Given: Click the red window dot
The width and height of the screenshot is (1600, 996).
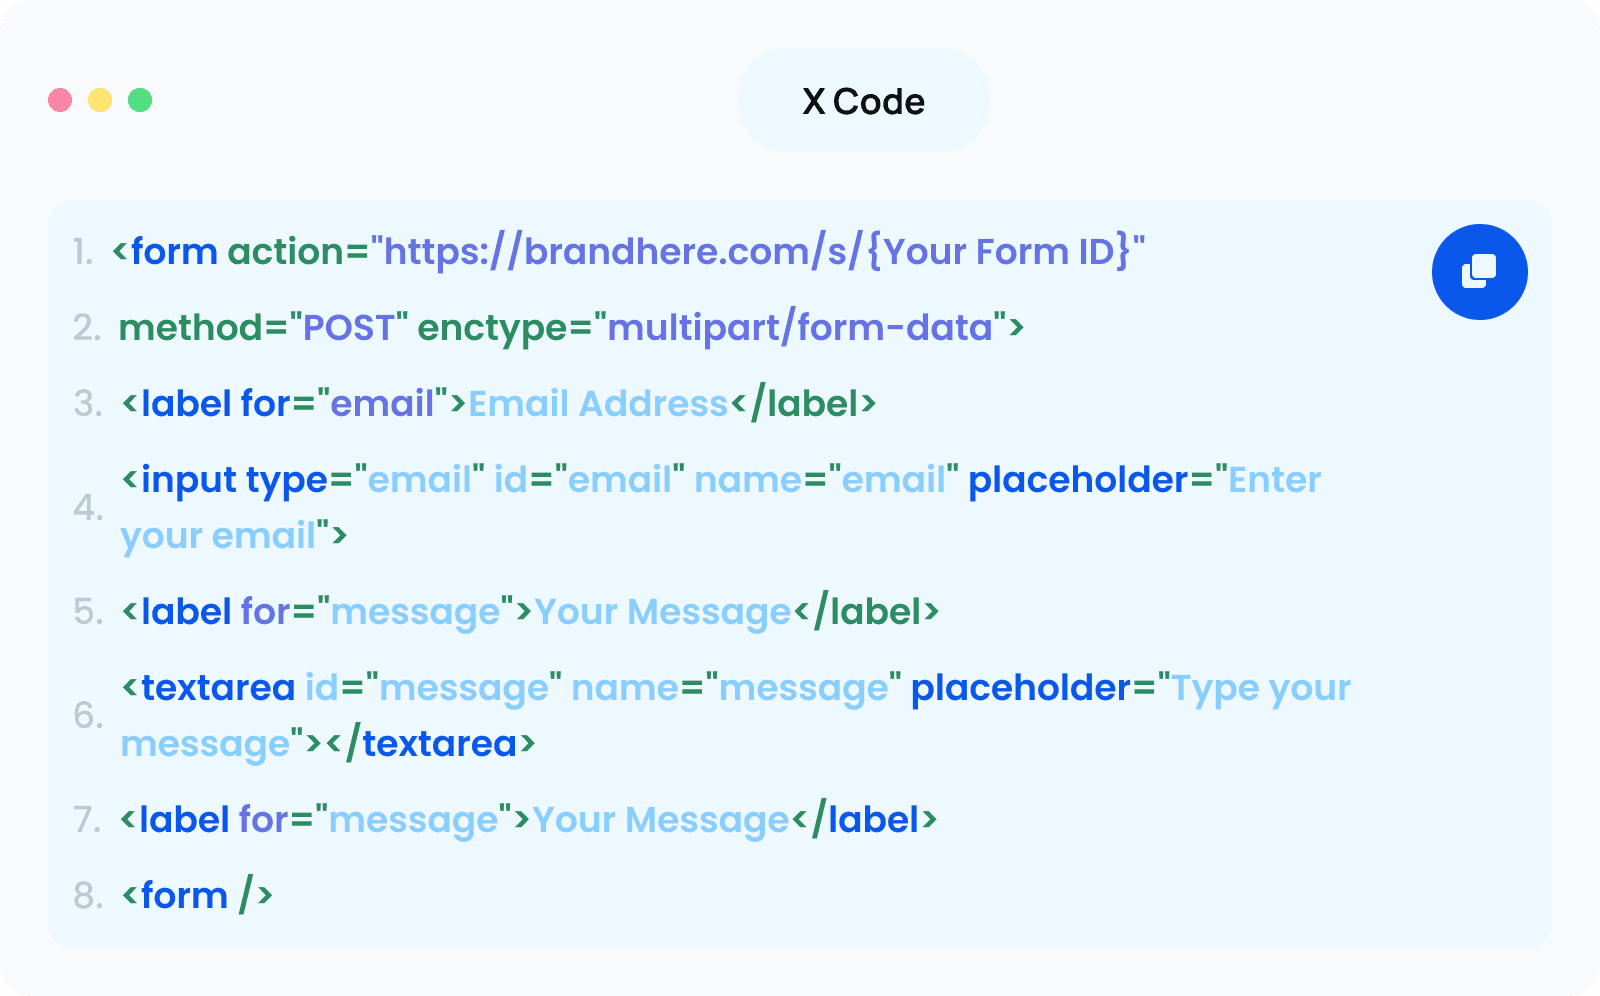Looking at the screenshot, I should point(60,100).
